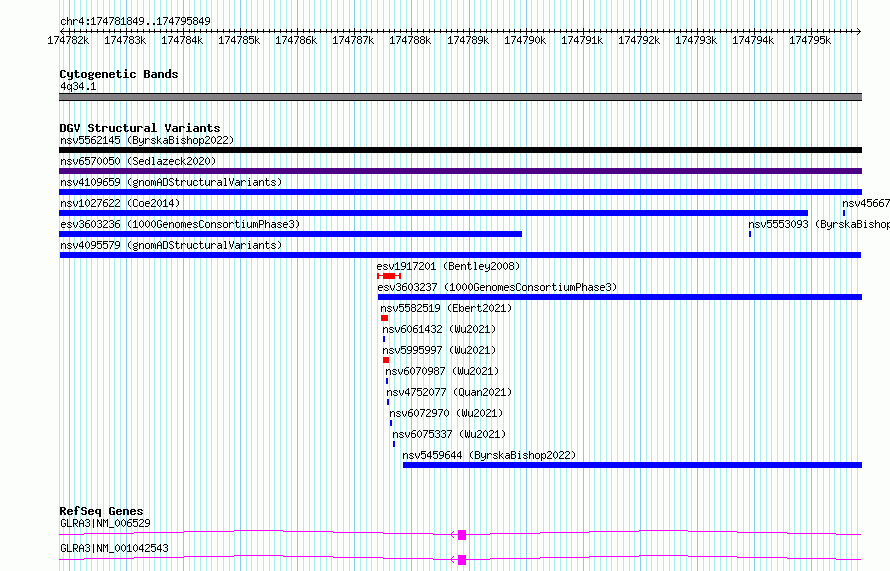
Task: Click the nsv4752077 (Quan2021) label
Action: [449, 392]
